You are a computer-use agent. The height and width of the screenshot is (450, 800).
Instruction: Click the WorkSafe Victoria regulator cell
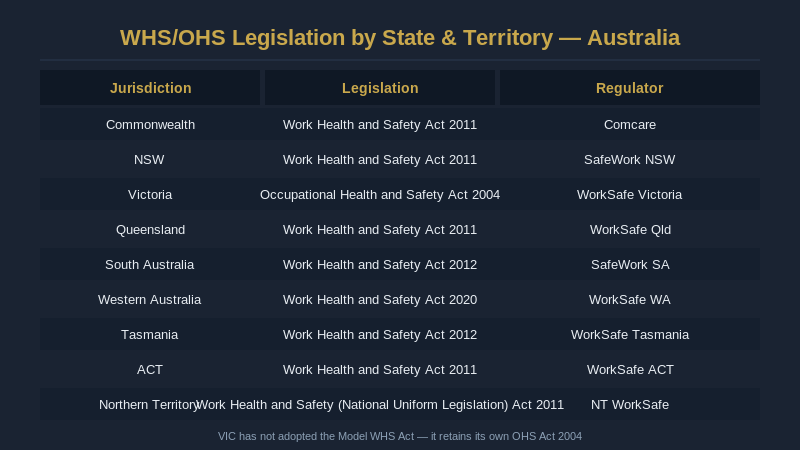630,195
